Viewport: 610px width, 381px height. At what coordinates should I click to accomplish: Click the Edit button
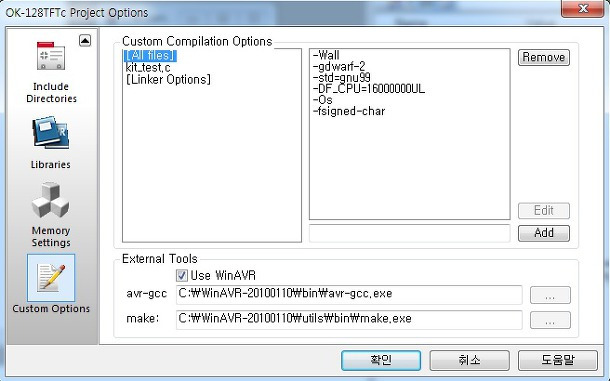tap(543, 211)
